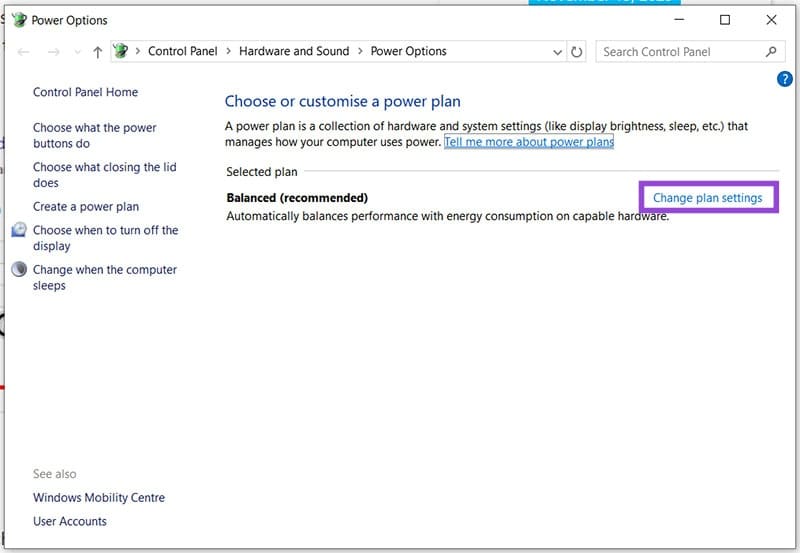This screenshot has width=800, height=553.
Task: Click Change plan settings for Balanced
Action: (708, 197)
